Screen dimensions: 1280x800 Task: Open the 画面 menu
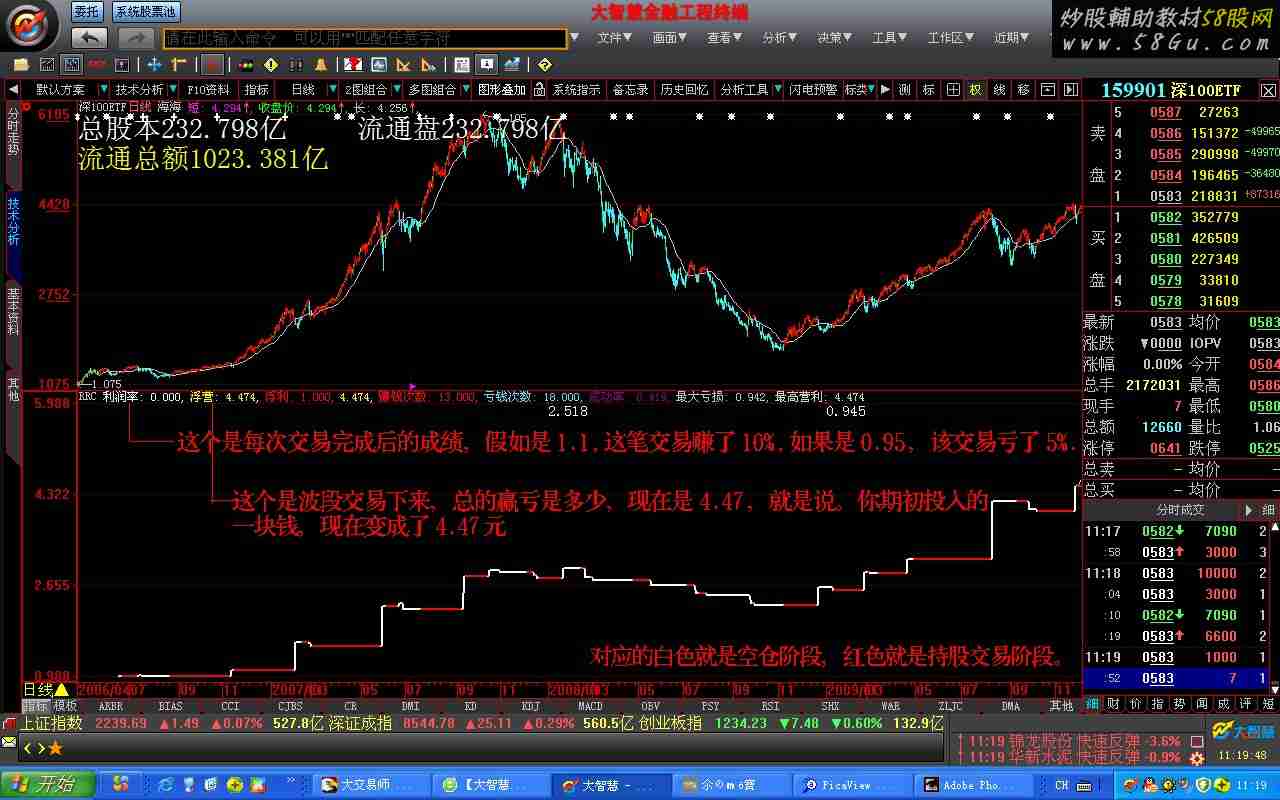(x=671, y=38)
